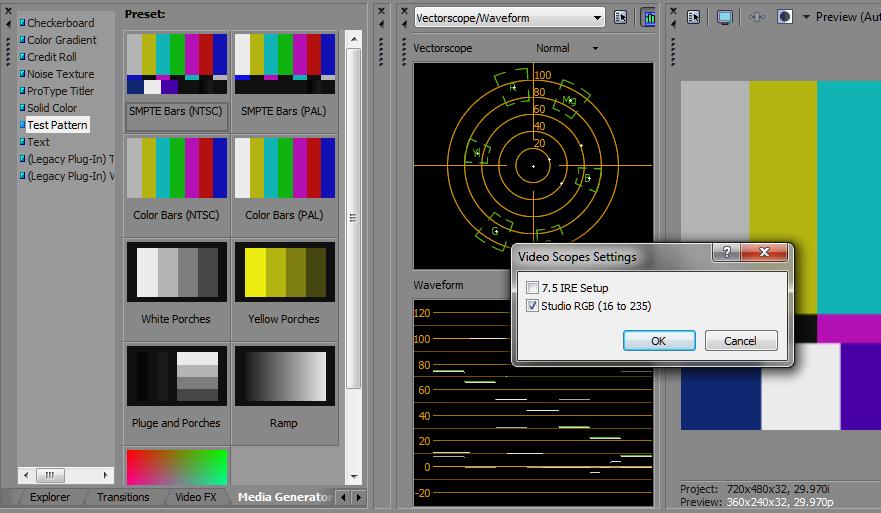Expand the Vectorscope Normal mode dropdown
Screen dimensions: 881x513
point(595,48)
